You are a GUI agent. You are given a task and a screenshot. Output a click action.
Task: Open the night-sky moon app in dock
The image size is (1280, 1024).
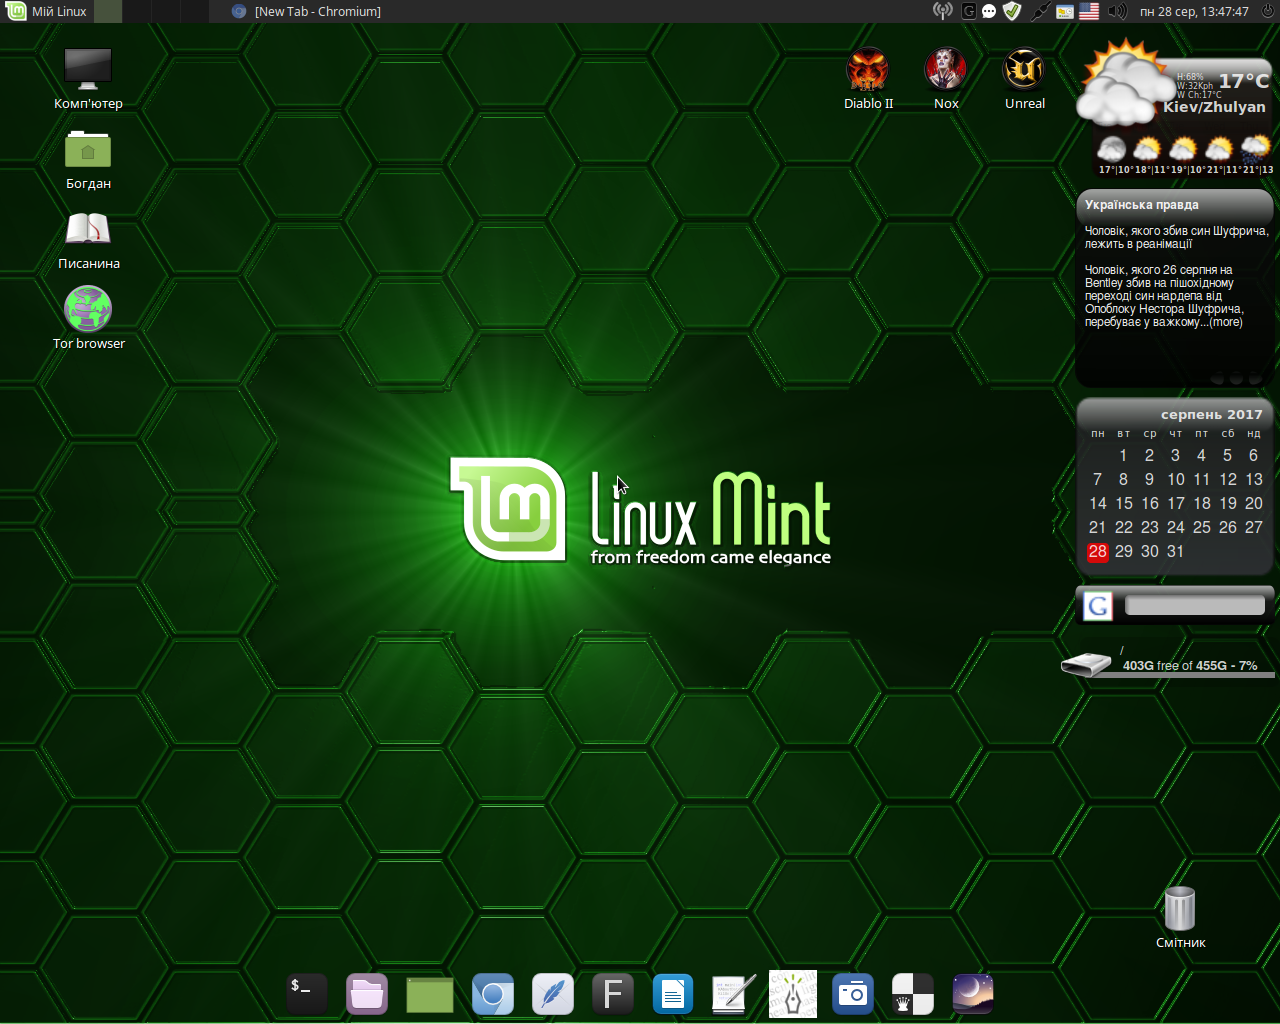tap(973, 994)
